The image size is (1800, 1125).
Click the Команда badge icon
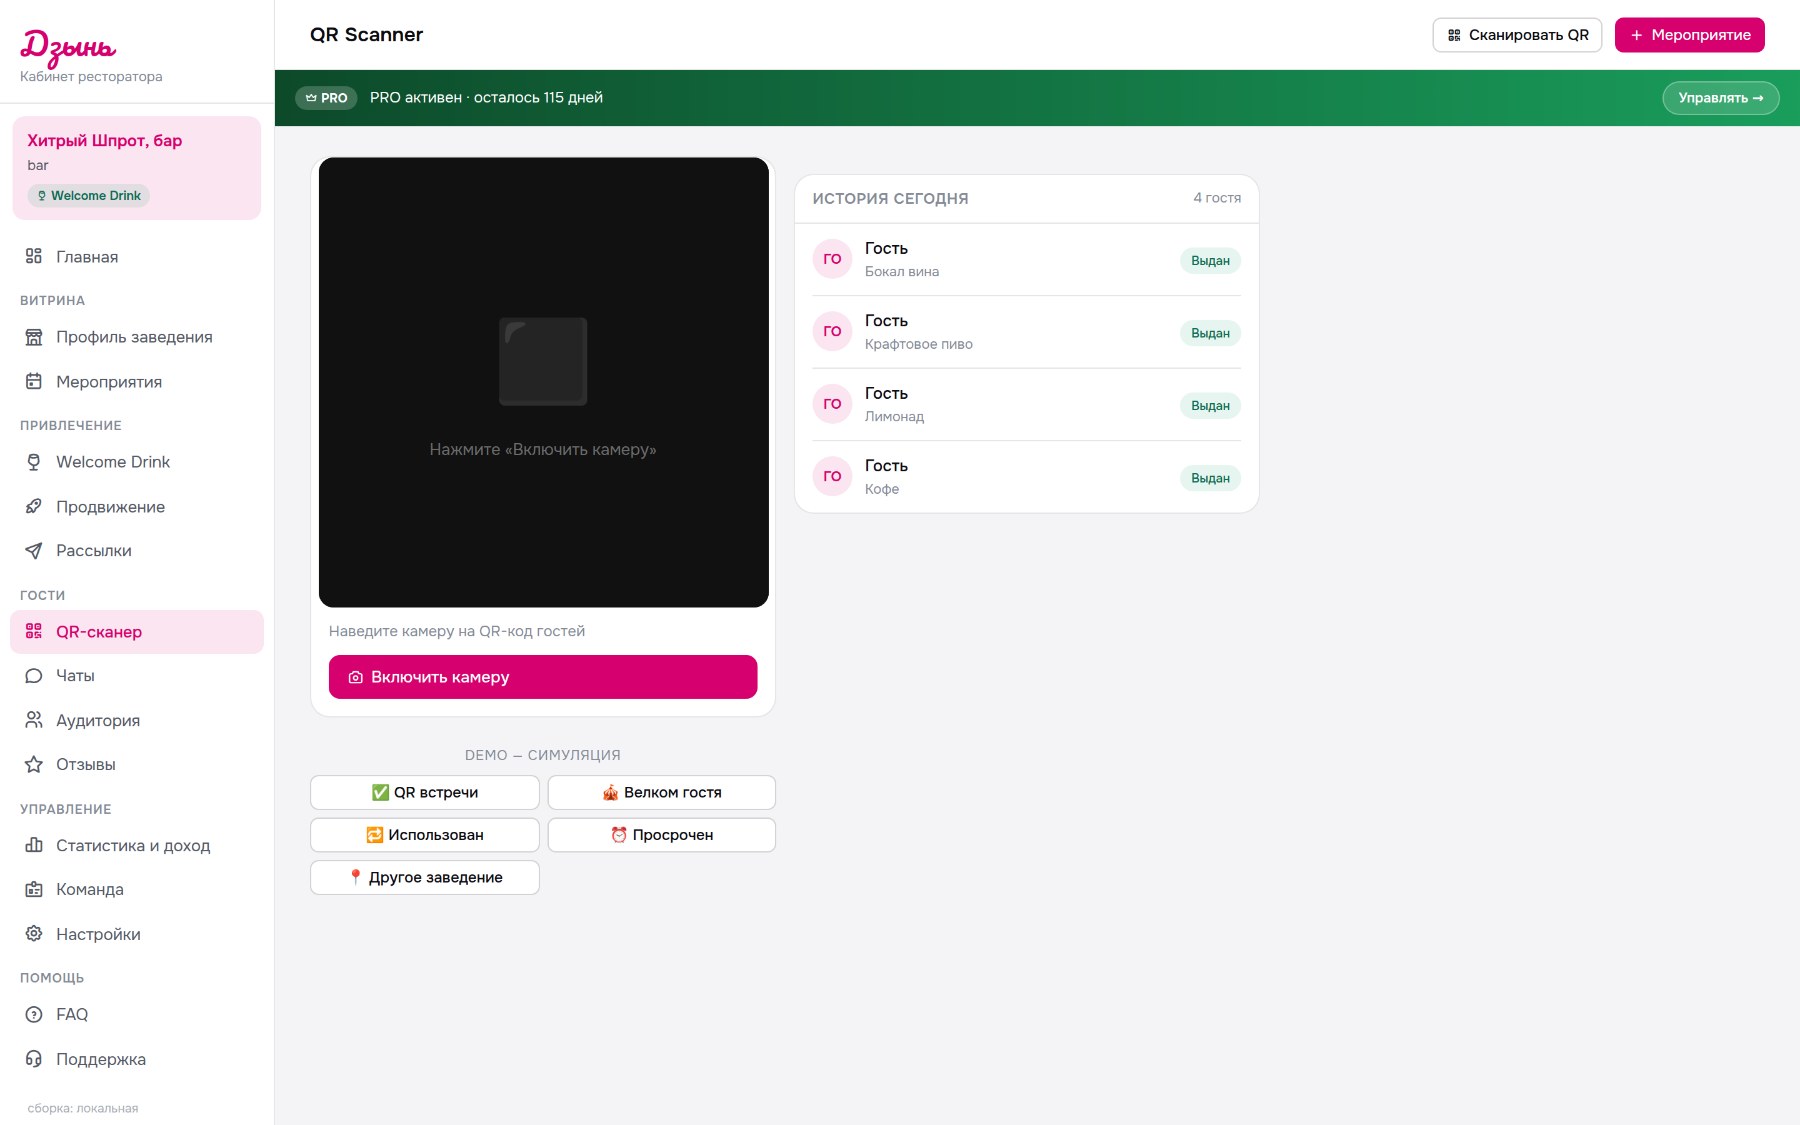(34, 889)
